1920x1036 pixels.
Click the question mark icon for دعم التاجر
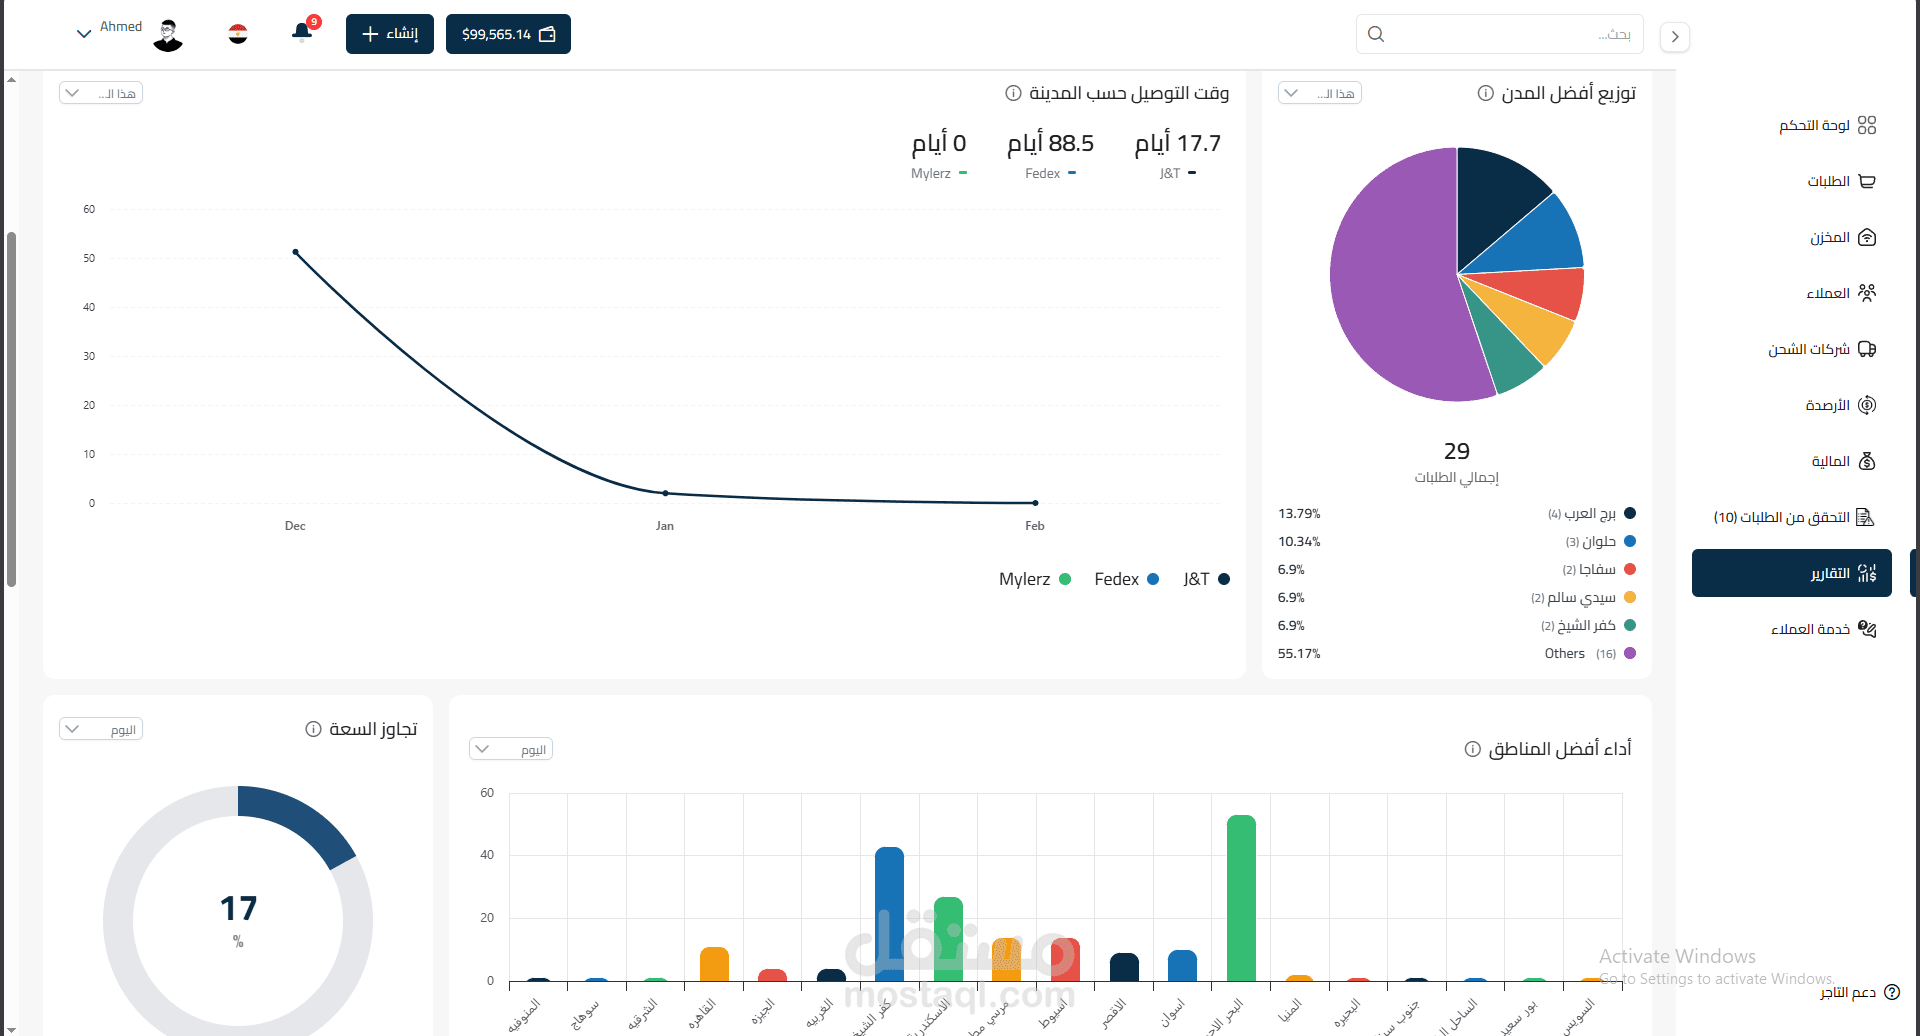pos(1892,992)
